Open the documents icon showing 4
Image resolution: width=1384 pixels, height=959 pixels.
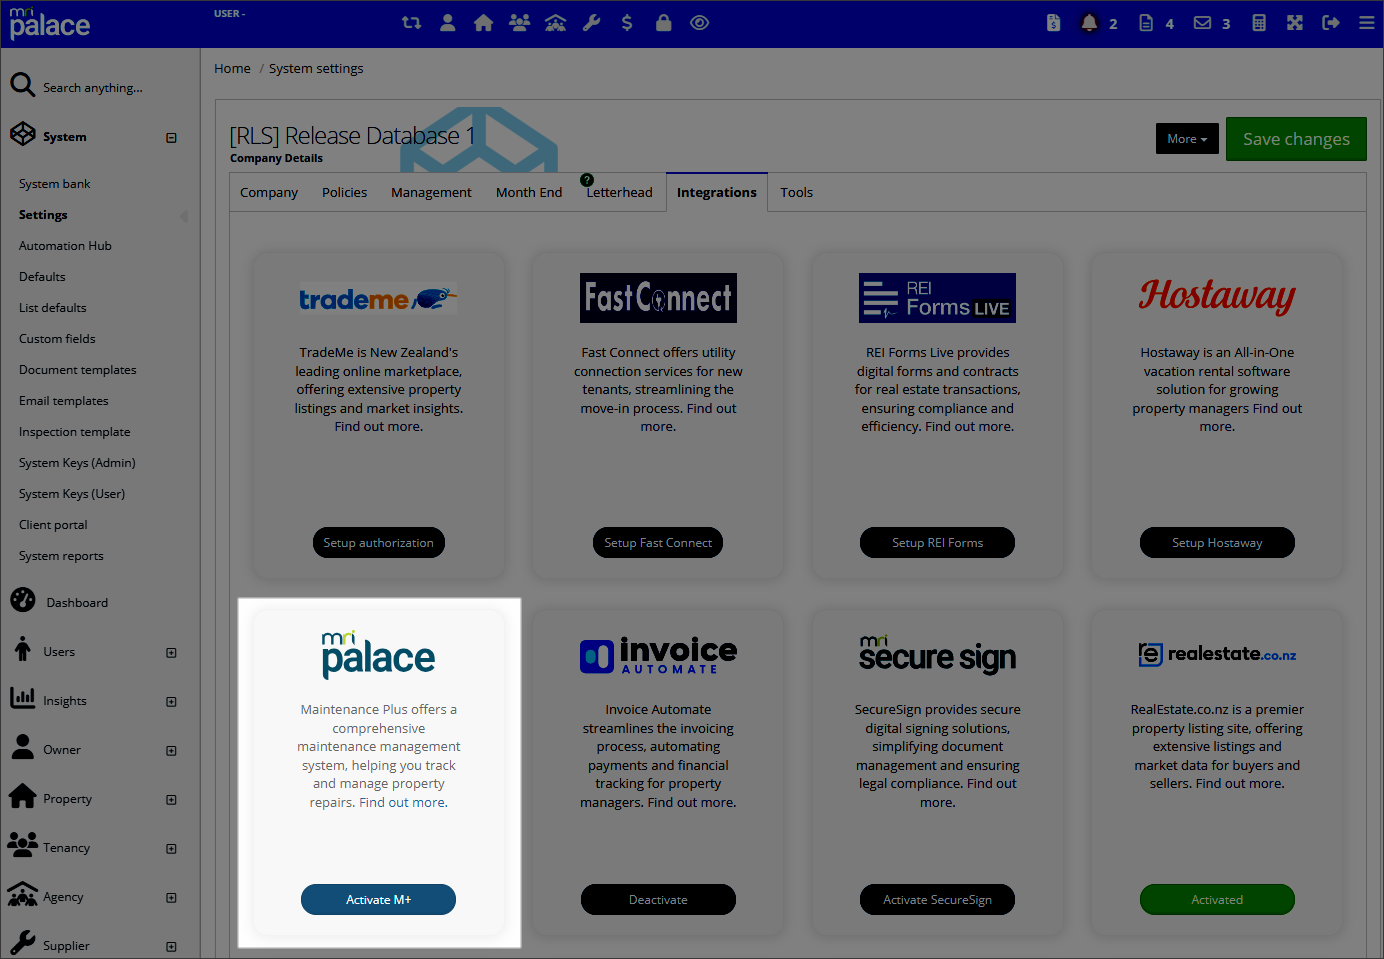point(1146,23)
